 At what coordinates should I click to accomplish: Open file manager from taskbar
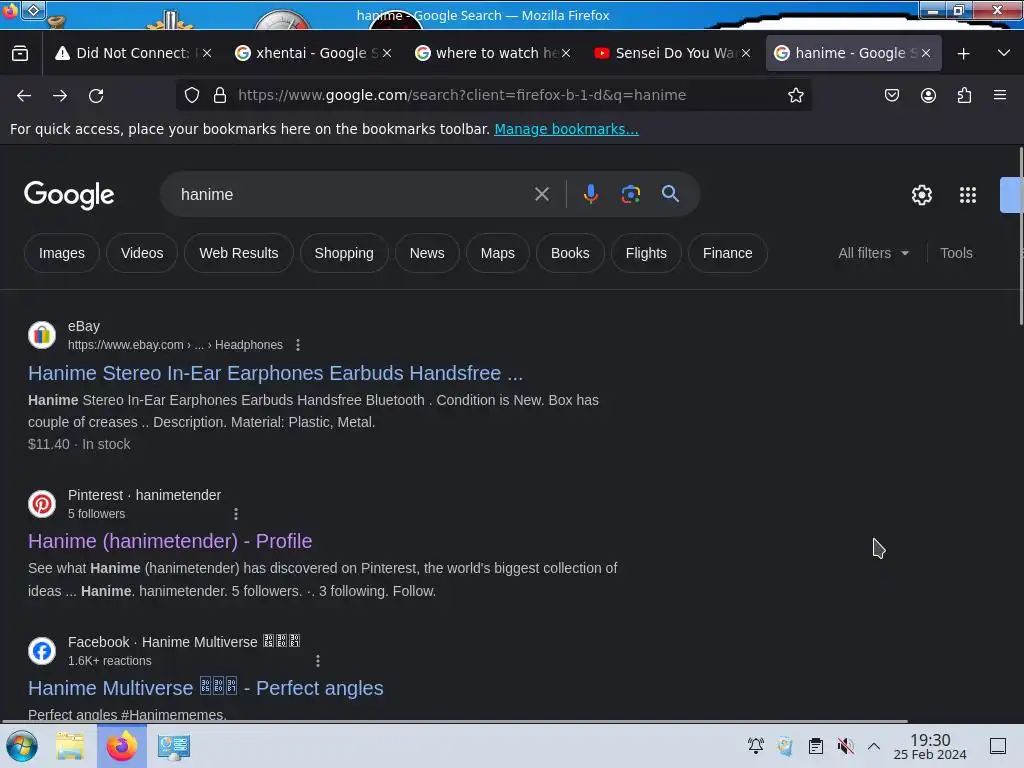click(70, 746)
